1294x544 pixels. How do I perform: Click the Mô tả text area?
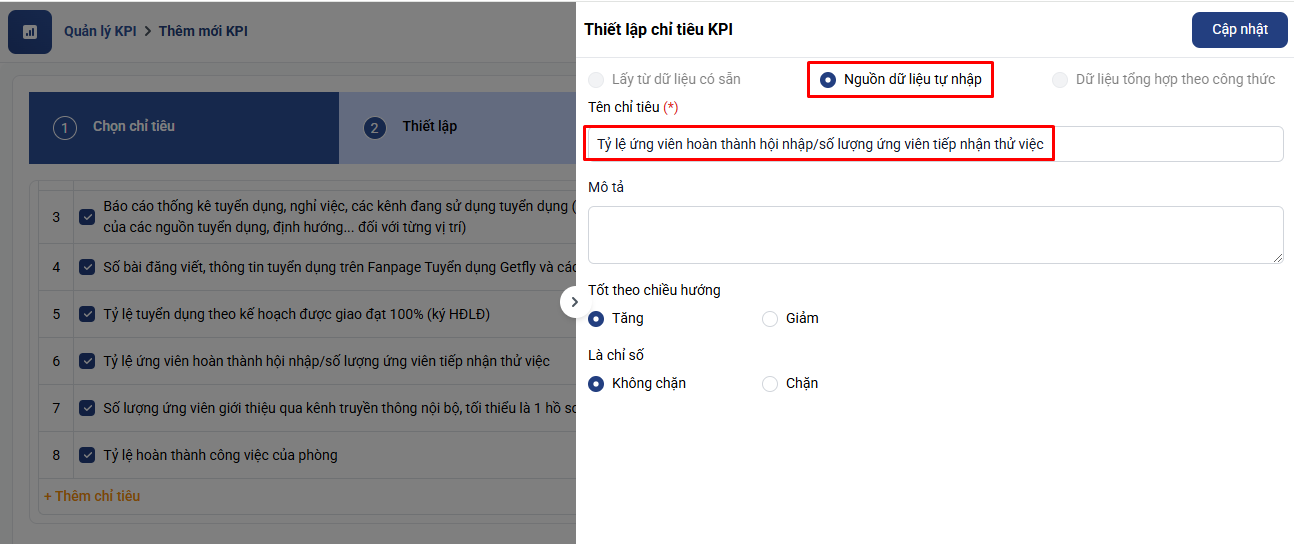pos(935,235)
